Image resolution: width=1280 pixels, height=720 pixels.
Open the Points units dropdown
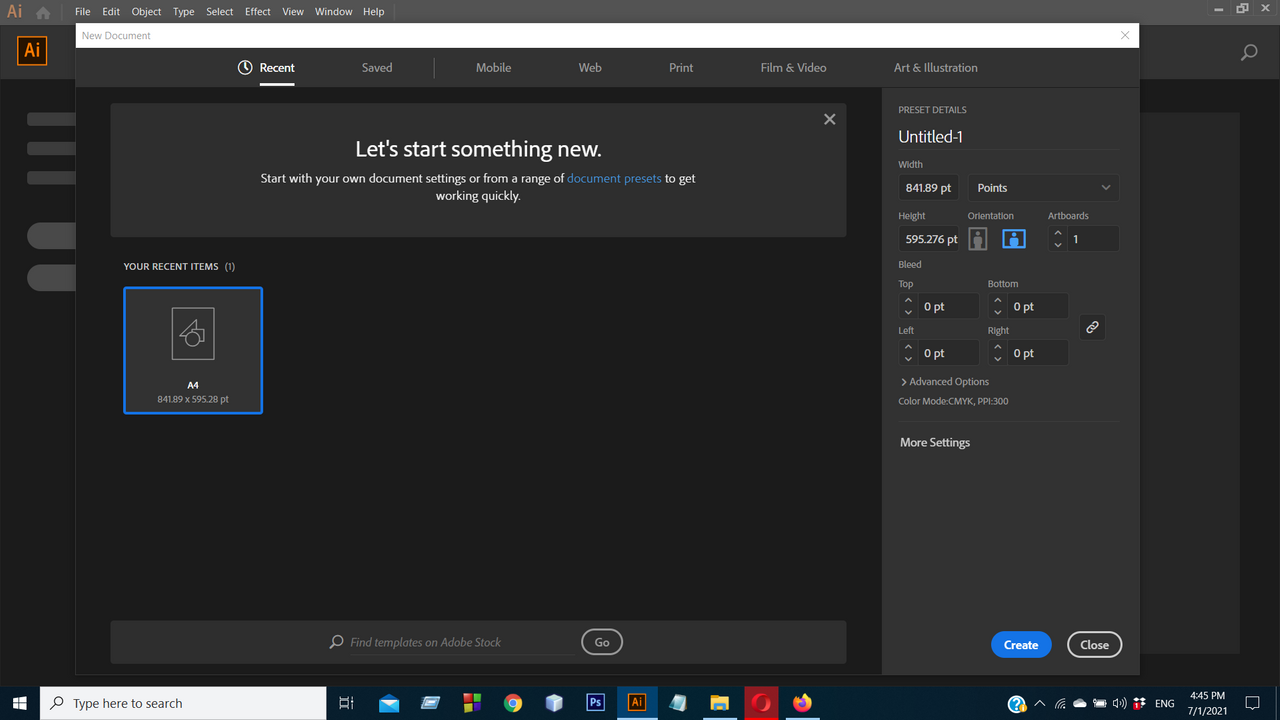[1043, 188]
